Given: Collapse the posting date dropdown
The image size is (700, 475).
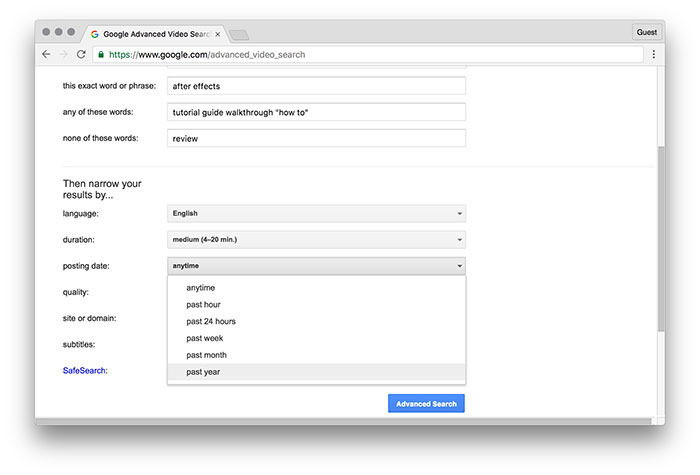Looking at the screenshot, I should point(316,266).
